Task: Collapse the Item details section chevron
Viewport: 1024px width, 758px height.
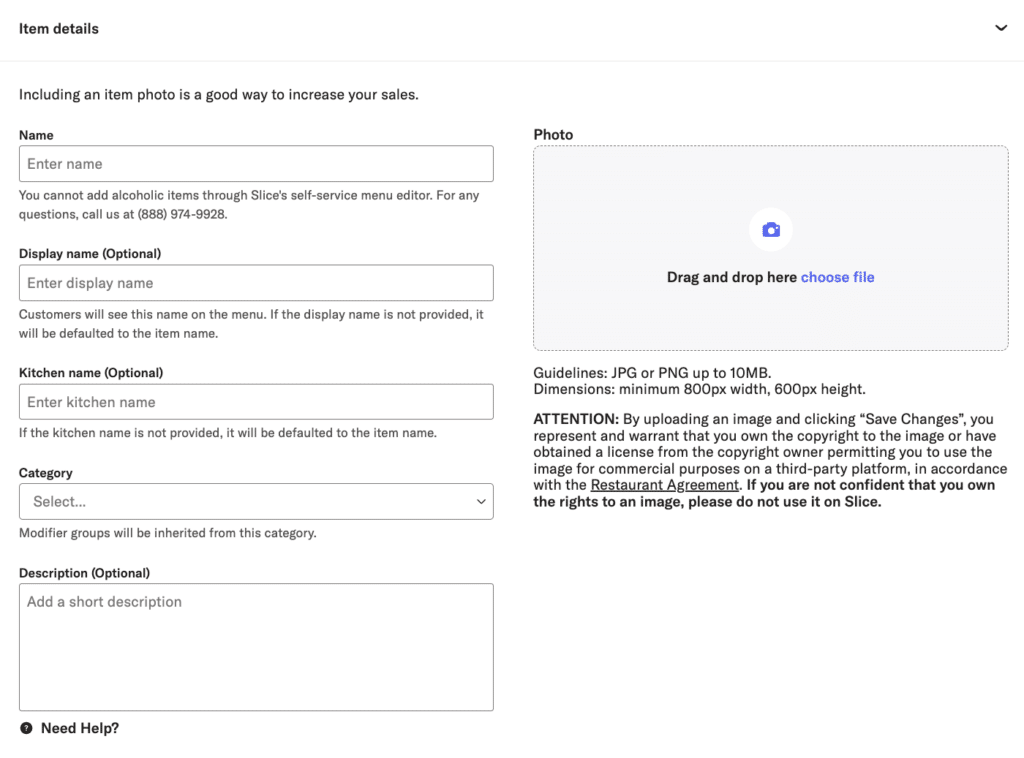Action: [1000, 28]
